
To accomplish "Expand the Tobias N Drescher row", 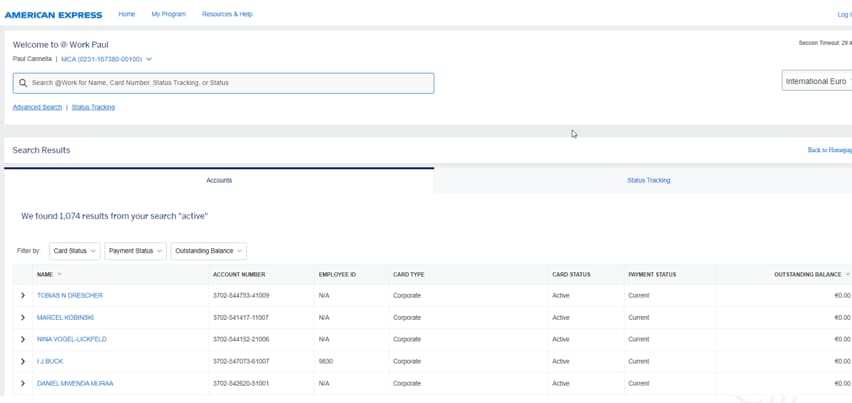I will click(23, 296).
